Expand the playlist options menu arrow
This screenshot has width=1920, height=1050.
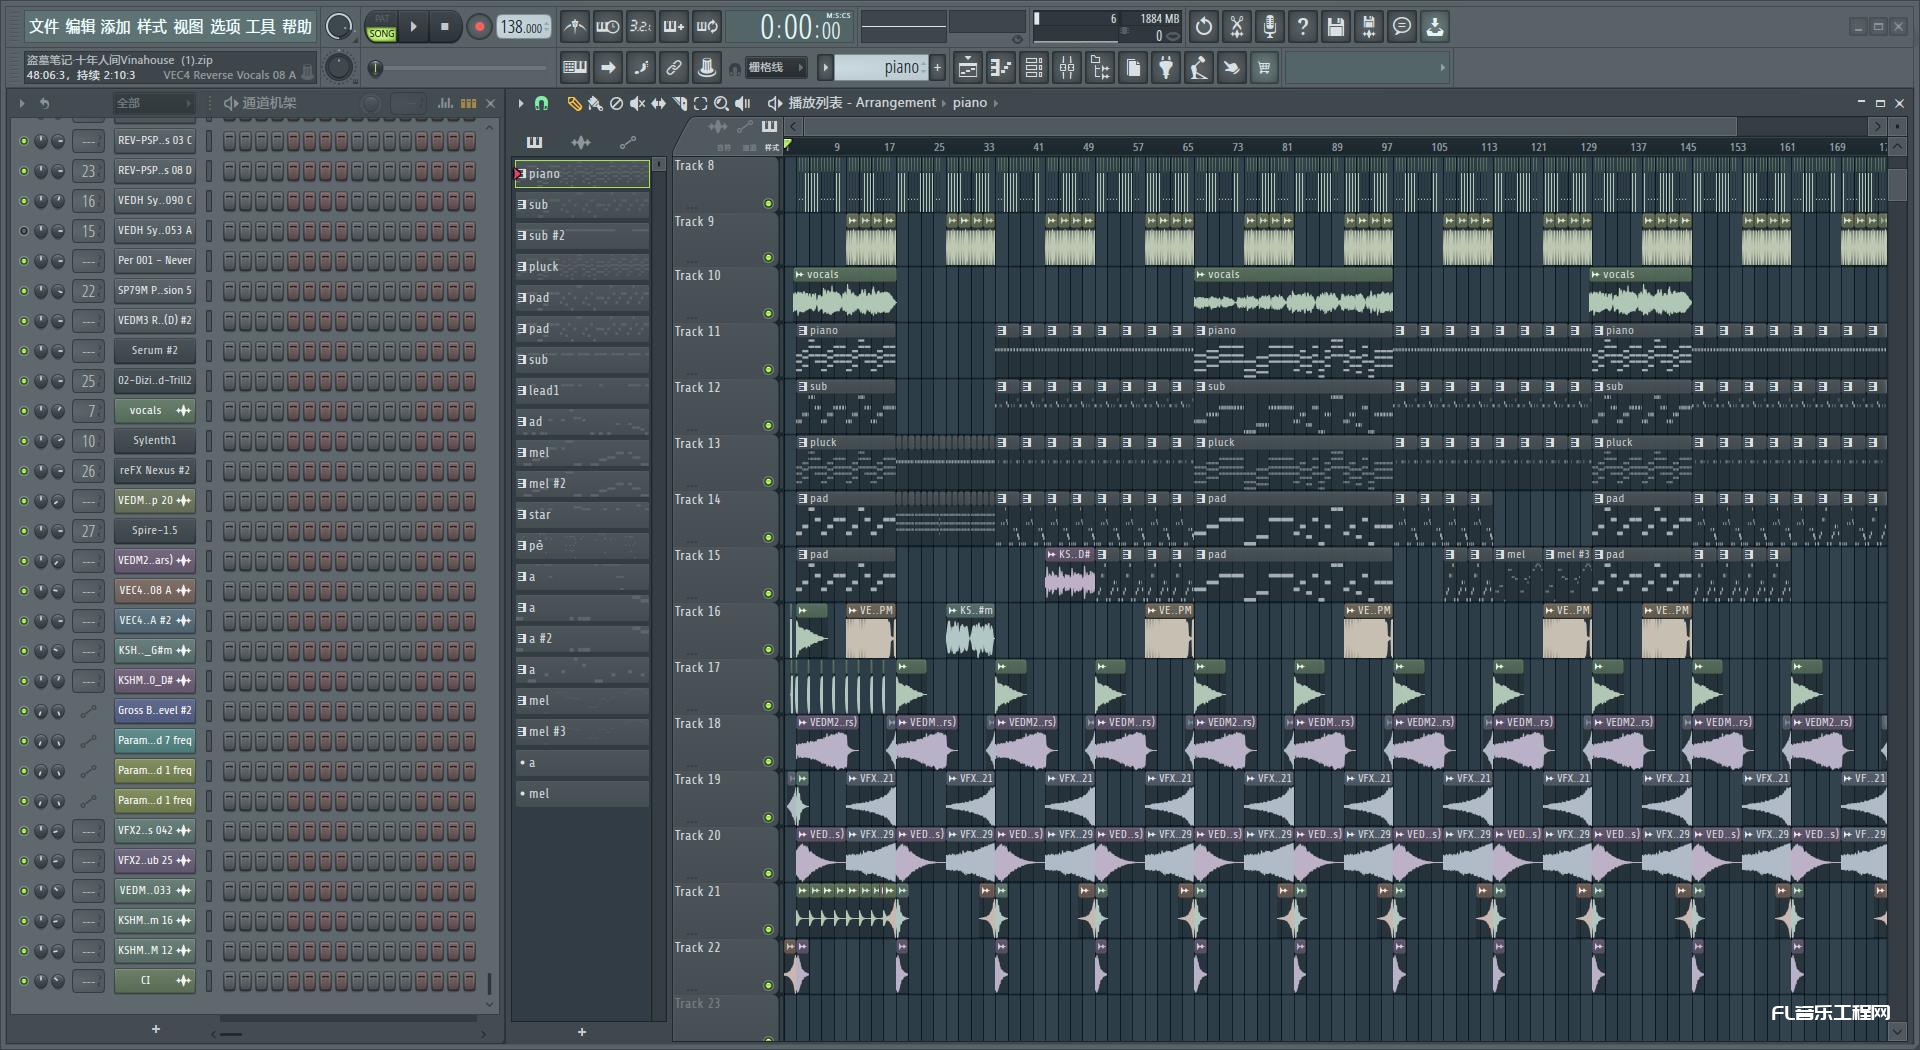[x=521, y=103]
